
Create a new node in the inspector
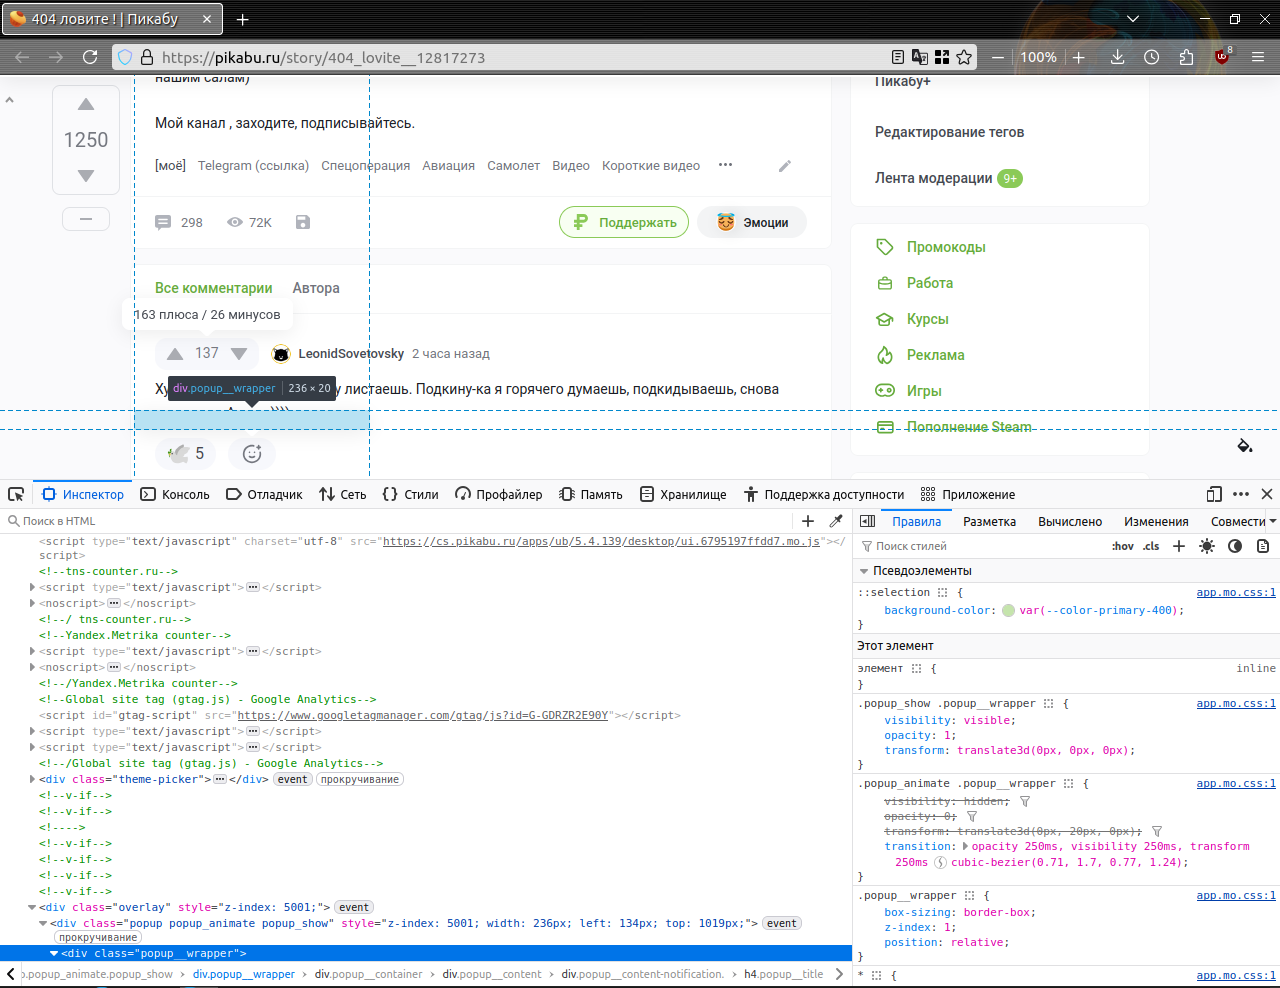808,520
